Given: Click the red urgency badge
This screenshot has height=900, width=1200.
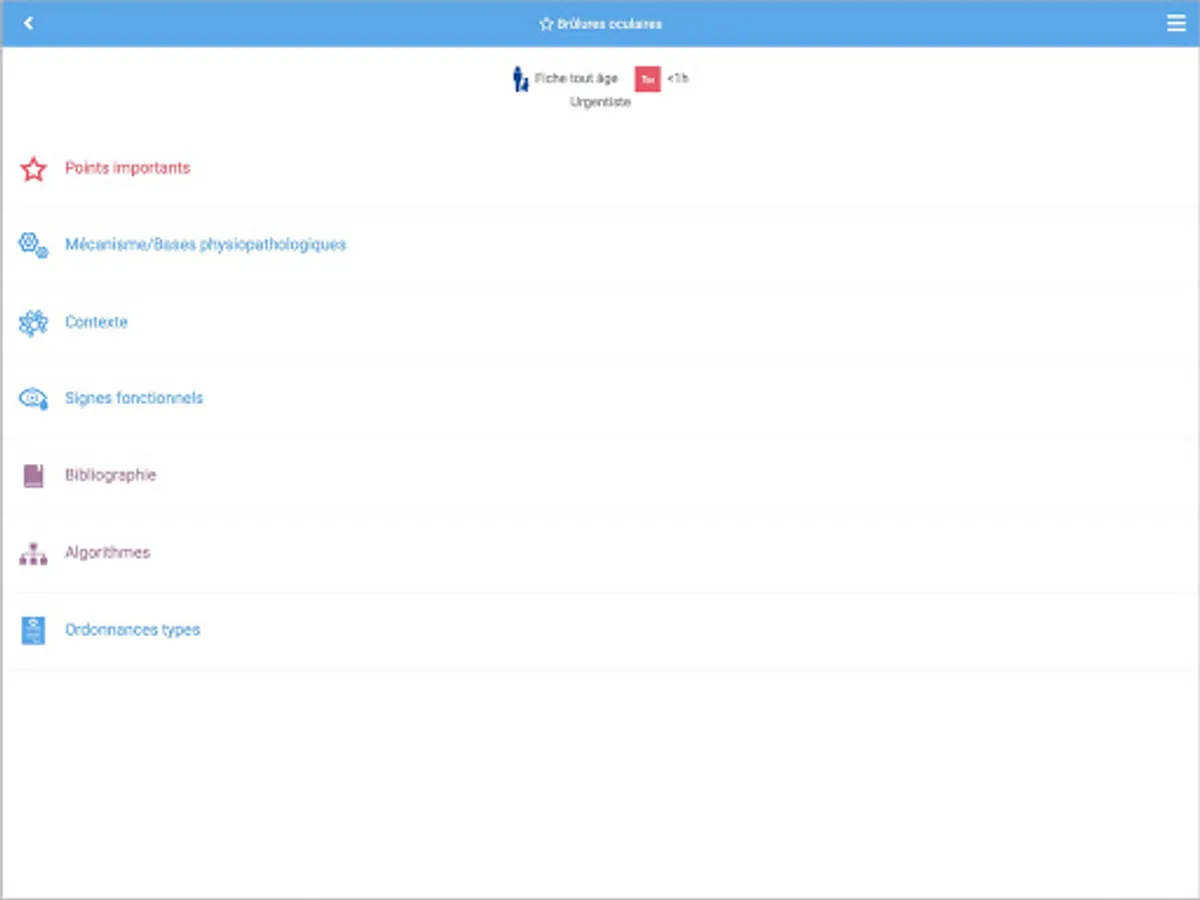Looking at the screenshot, I should pos(648,79).
